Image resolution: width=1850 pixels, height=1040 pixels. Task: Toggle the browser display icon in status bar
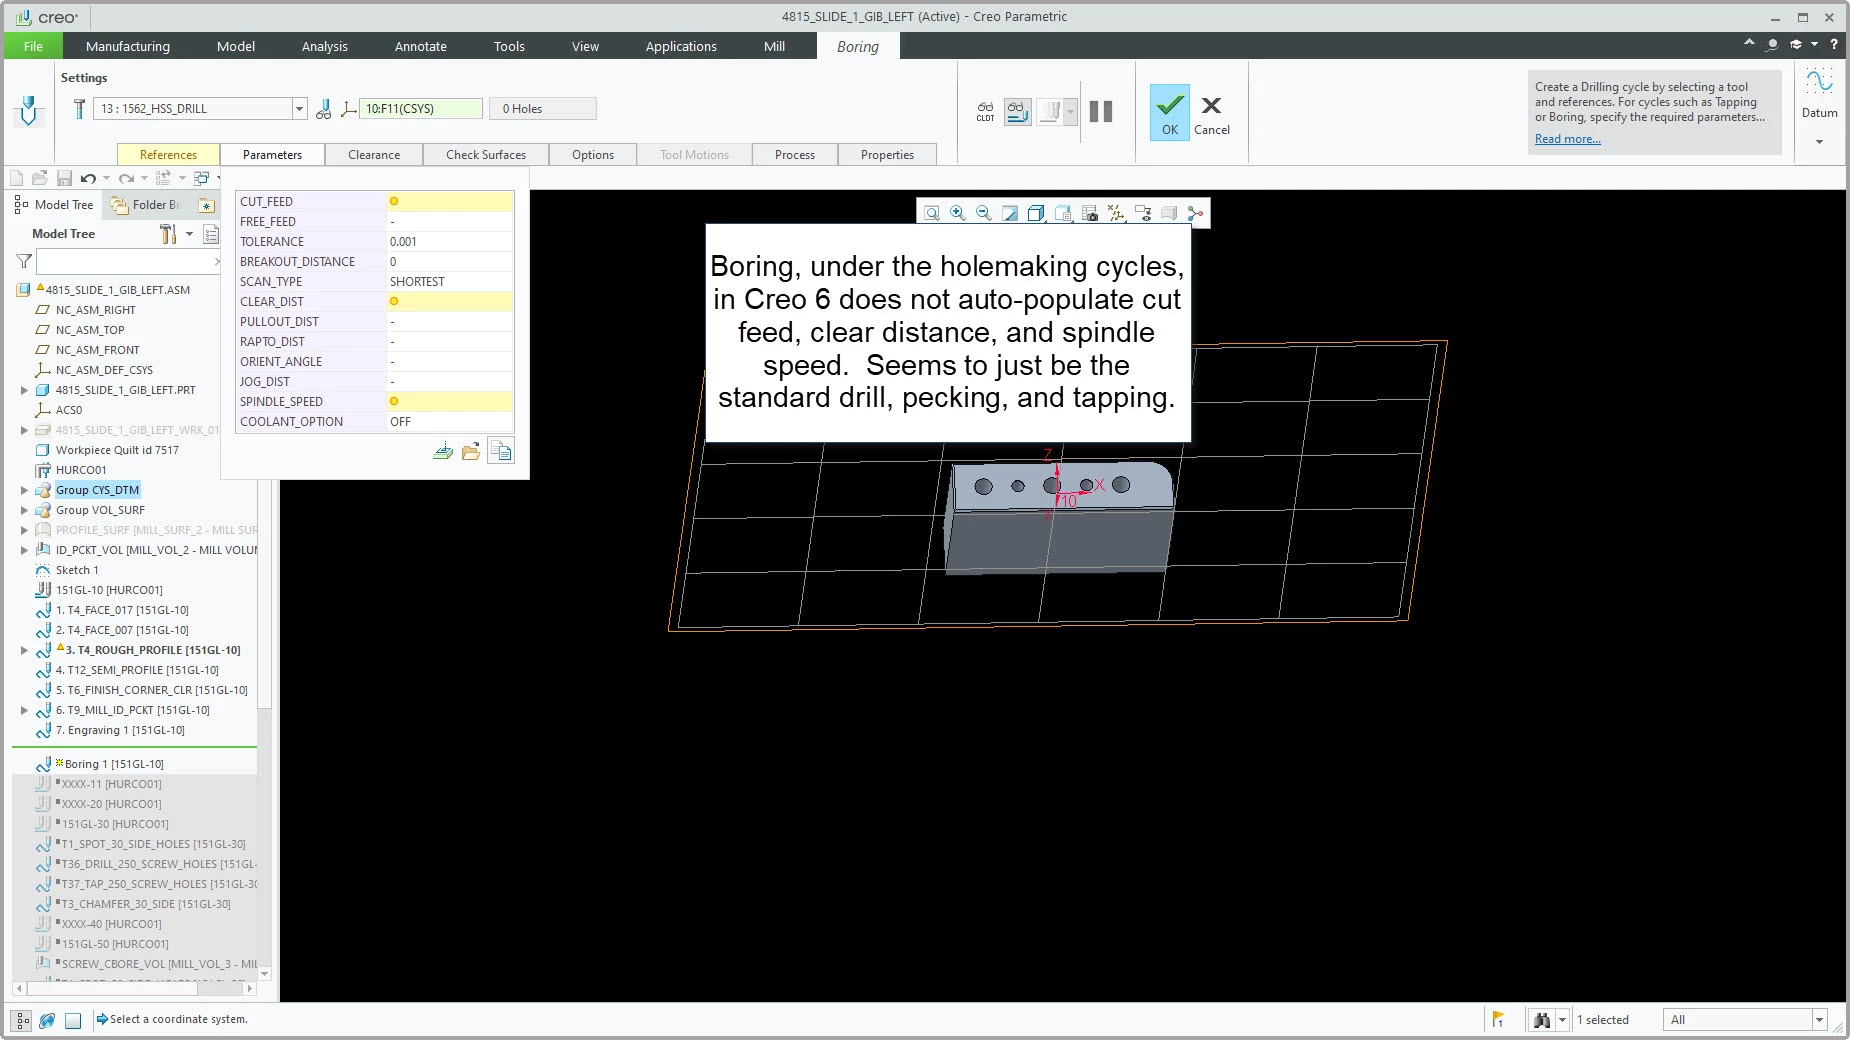tap(47, 1020)
